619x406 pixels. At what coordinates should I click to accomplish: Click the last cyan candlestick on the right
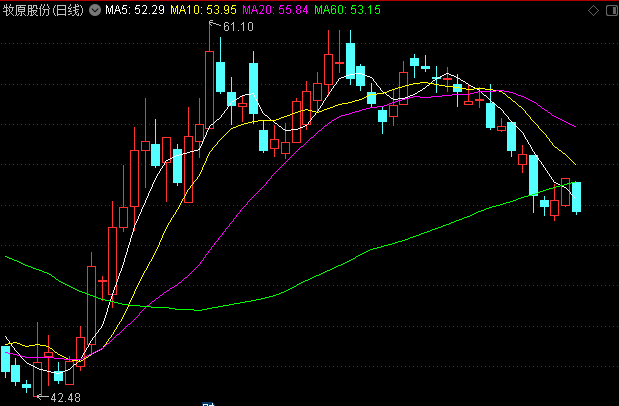[577, 196]
